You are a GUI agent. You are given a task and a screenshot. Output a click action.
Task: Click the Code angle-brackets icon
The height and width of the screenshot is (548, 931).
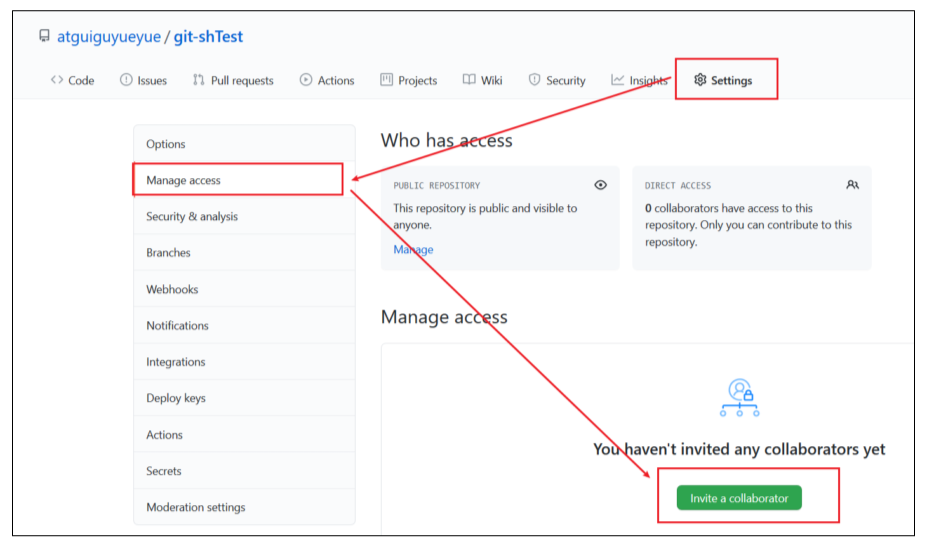pyautogui.click(x=57, y=80)
